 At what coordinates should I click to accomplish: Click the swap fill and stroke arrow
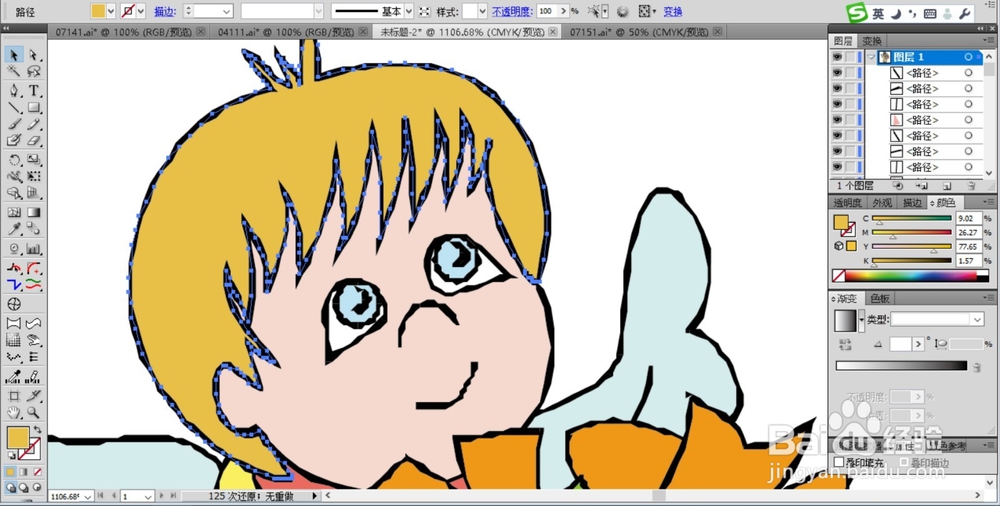(x=38, y=430)
